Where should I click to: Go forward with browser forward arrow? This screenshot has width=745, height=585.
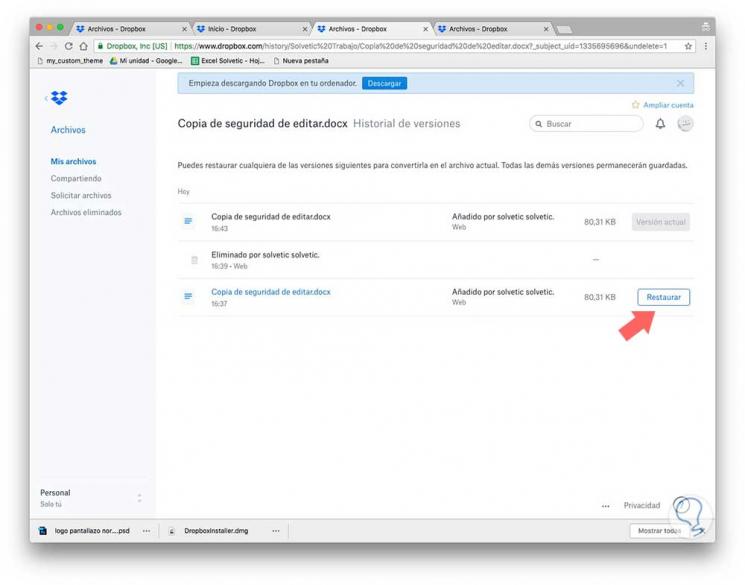point(54,46)
